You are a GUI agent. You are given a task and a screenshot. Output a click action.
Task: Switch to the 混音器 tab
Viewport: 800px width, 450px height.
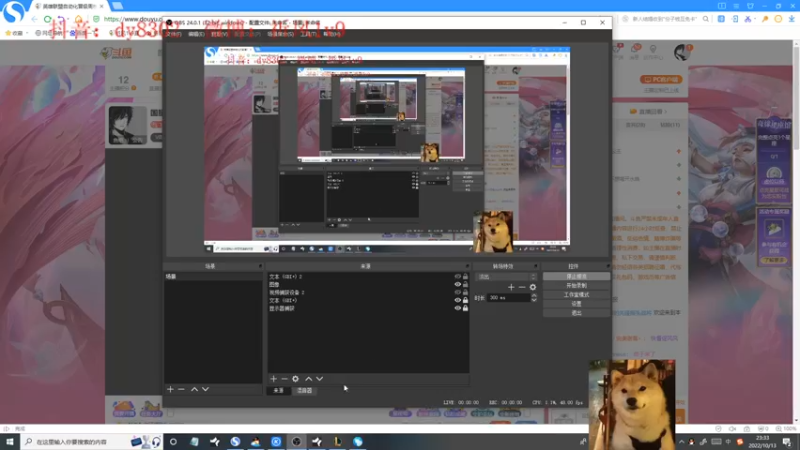(x=304, y=390)
